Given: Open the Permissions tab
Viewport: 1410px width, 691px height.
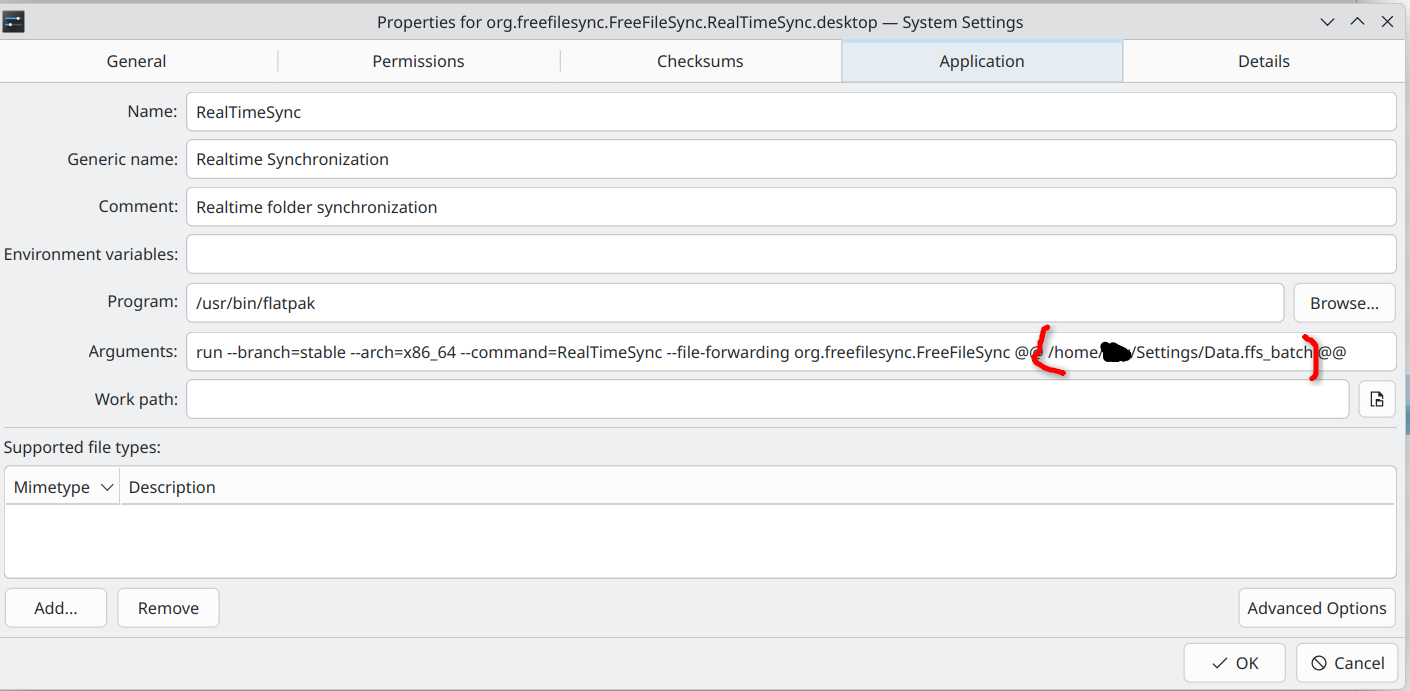Looking at the screenshot, I should (x=418, y=61).
